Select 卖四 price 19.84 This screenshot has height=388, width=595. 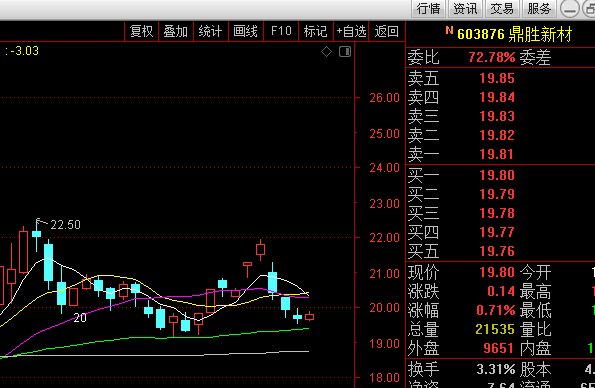(497, 97)
